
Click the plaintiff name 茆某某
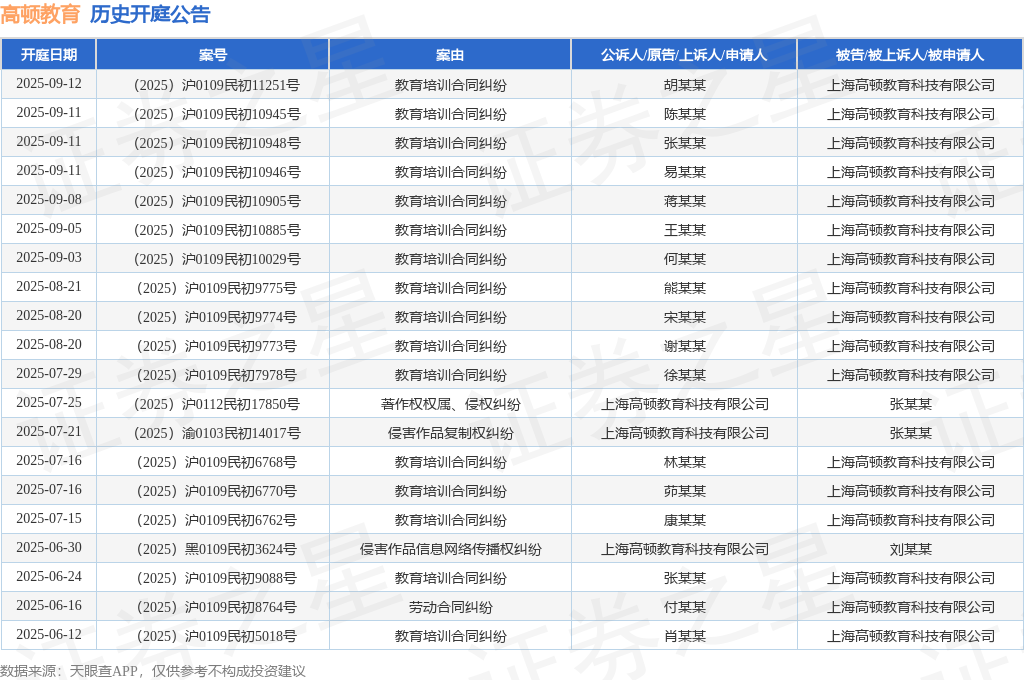[684, 491]
